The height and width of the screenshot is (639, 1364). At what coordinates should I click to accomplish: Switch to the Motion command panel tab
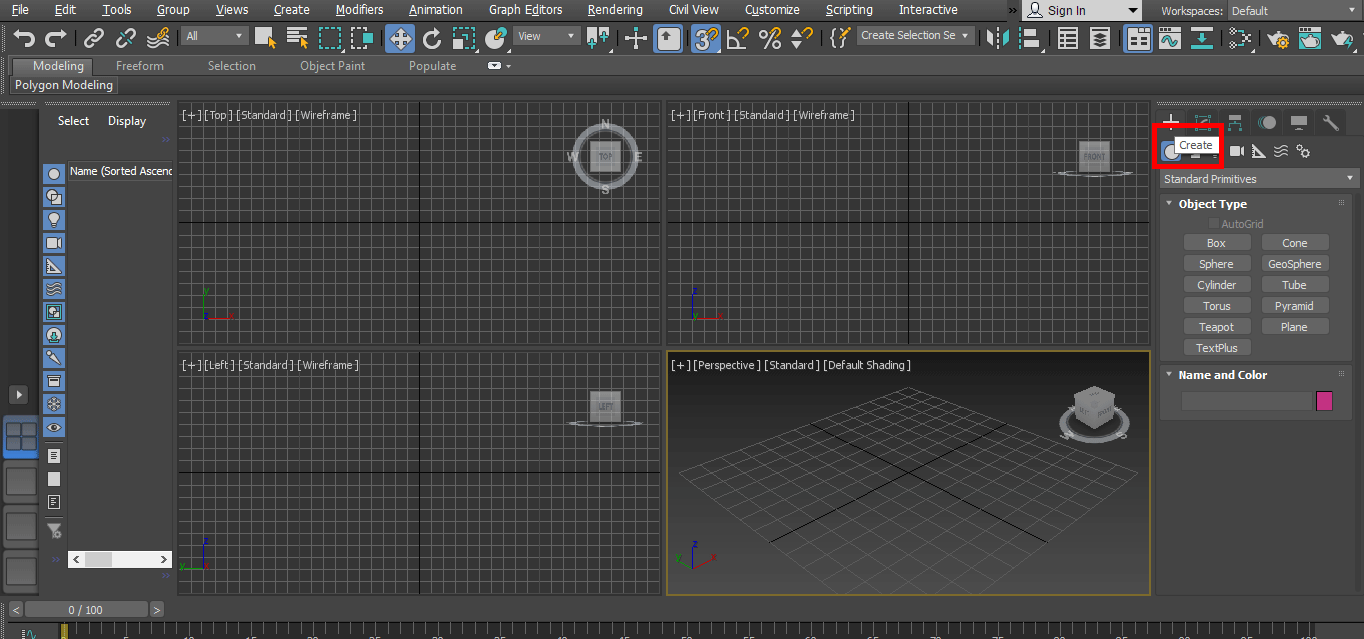1267,122
